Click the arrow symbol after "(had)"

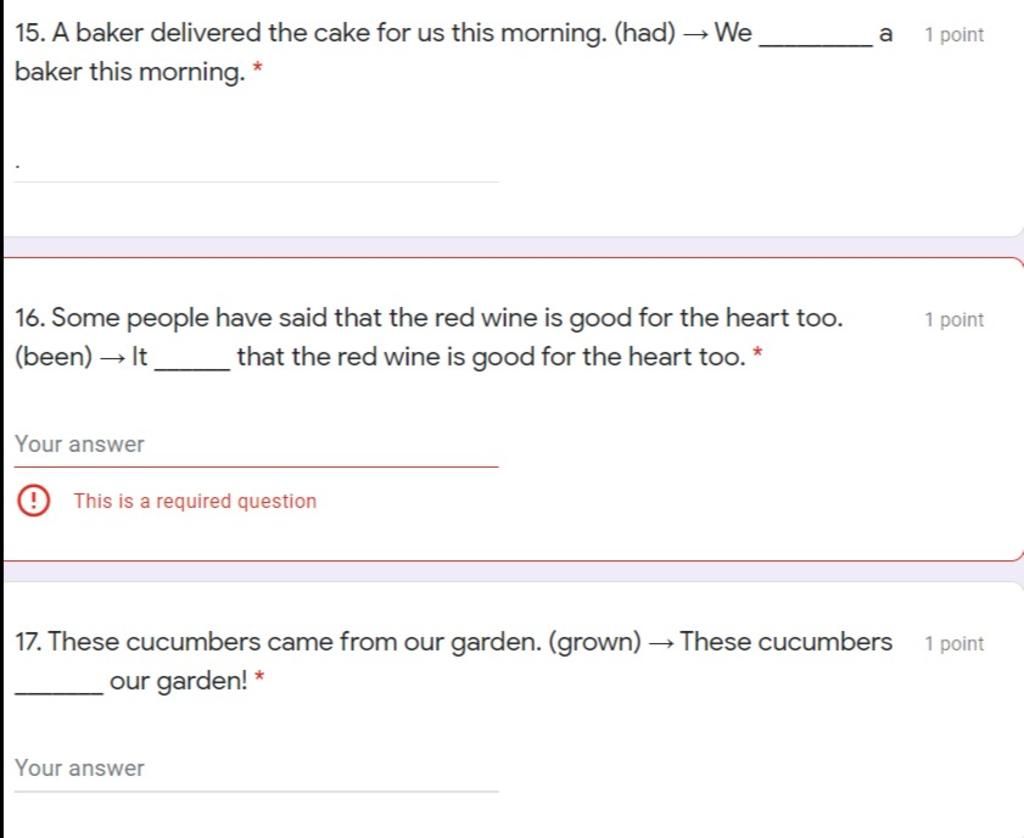(696, 34)
